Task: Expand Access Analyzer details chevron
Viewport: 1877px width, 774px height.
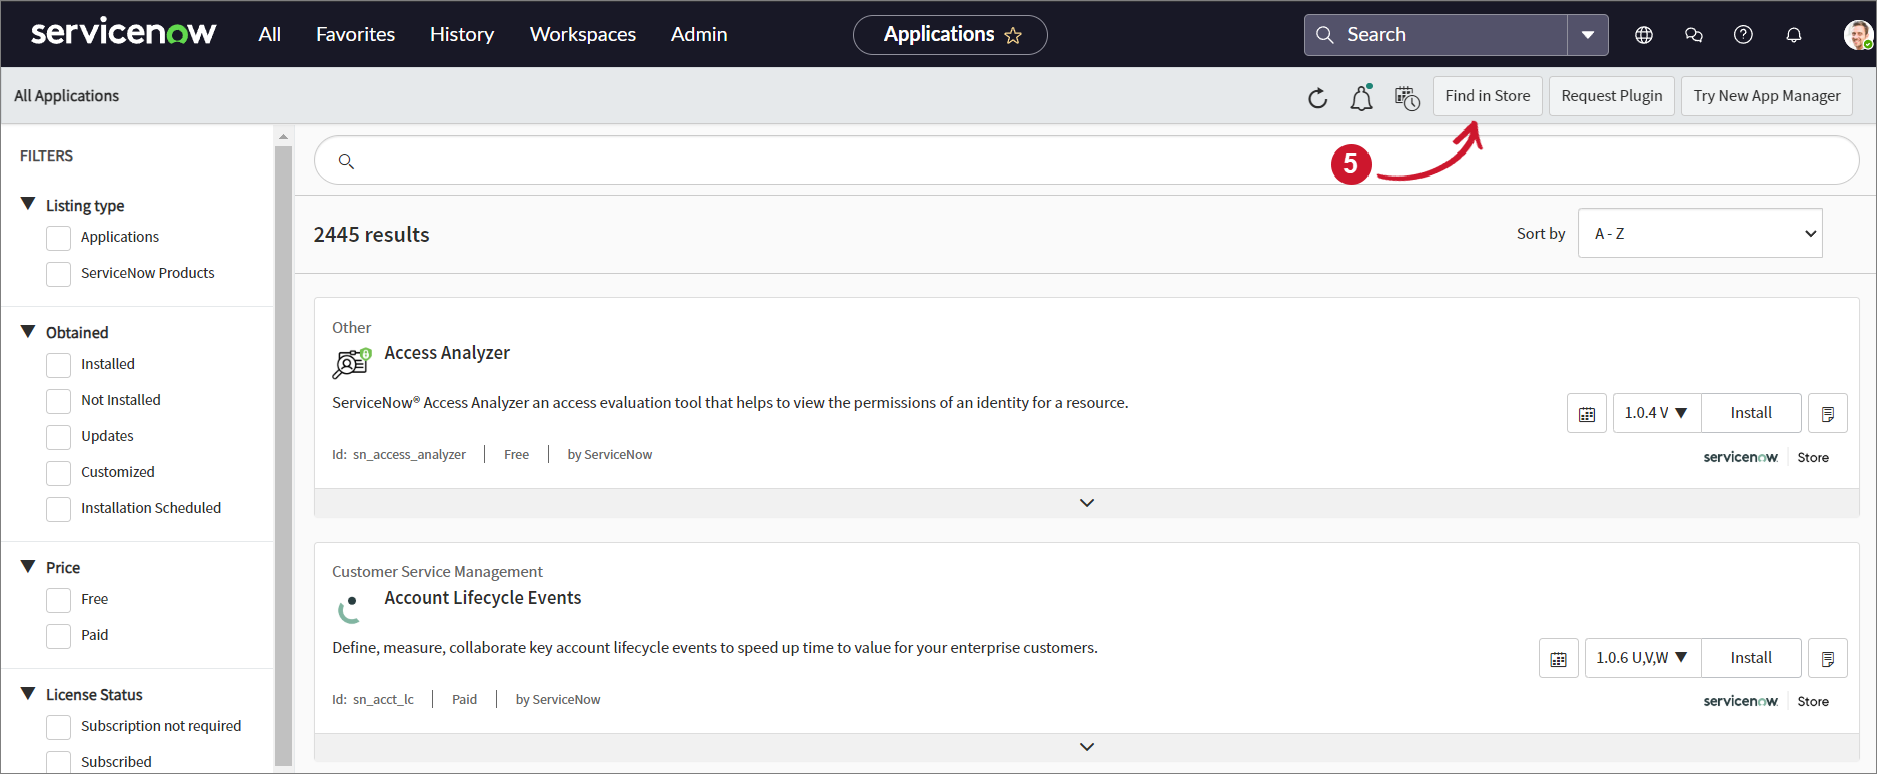Action: [1087, 503]
